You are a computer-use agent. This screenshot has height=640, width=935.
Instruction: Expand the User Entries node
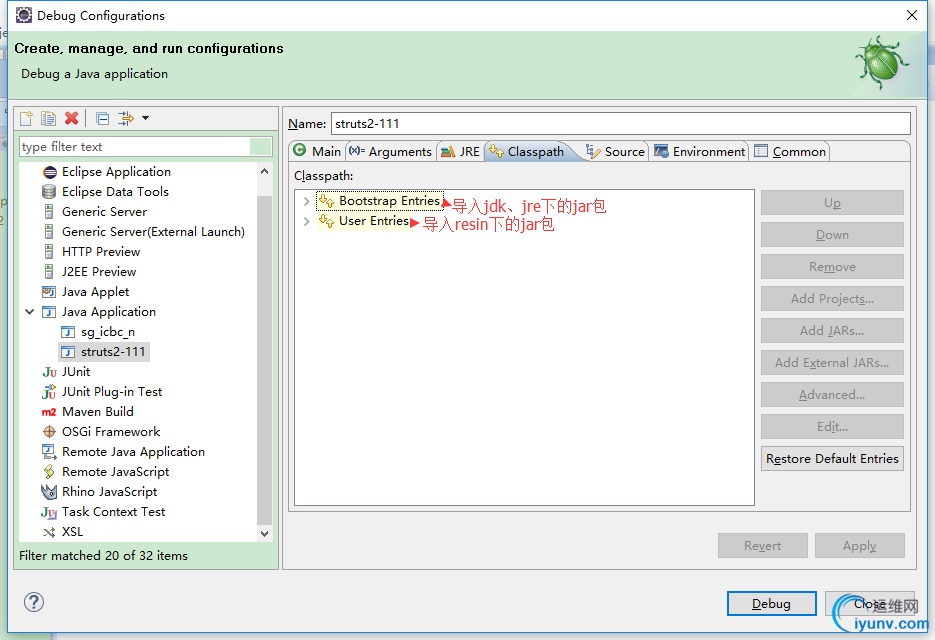coord(306,221)
